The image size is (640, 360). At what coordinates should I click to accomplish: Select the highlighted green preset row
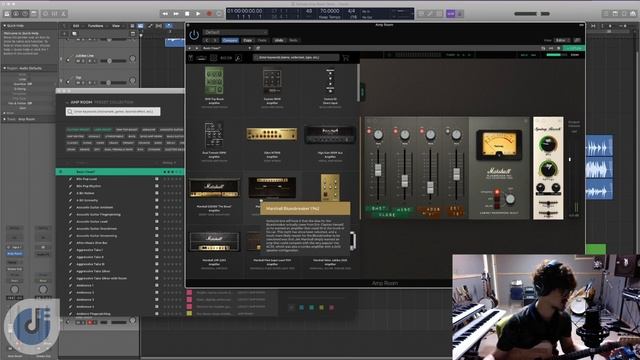click(x=120, y=172)
